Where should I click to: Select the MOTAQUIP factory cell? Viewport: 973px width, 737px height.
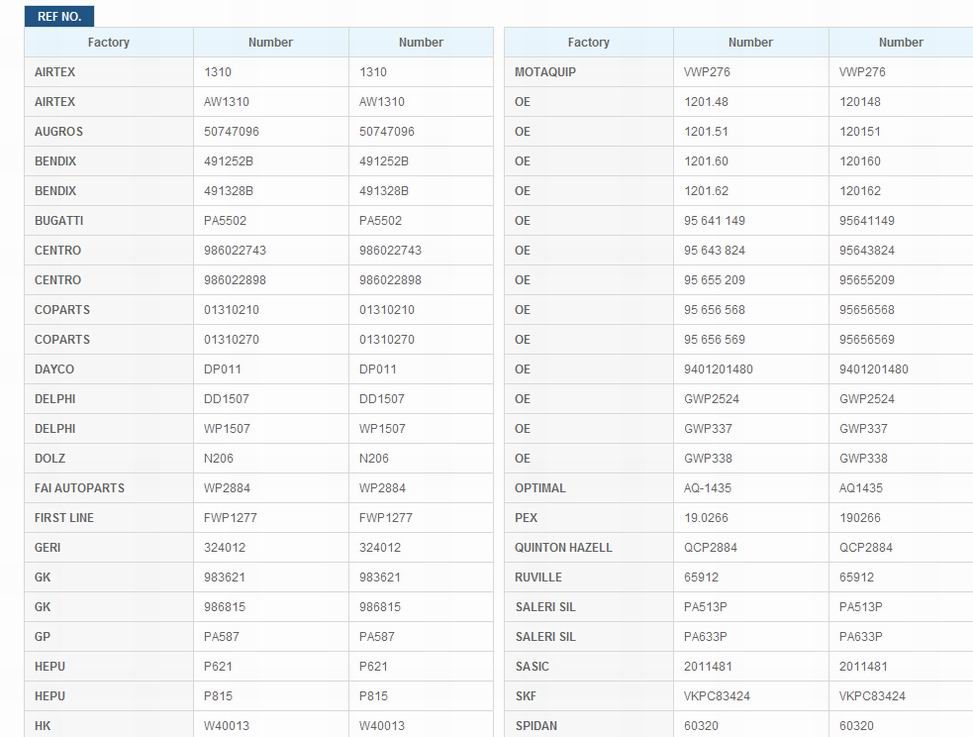(x=588, y=72)
